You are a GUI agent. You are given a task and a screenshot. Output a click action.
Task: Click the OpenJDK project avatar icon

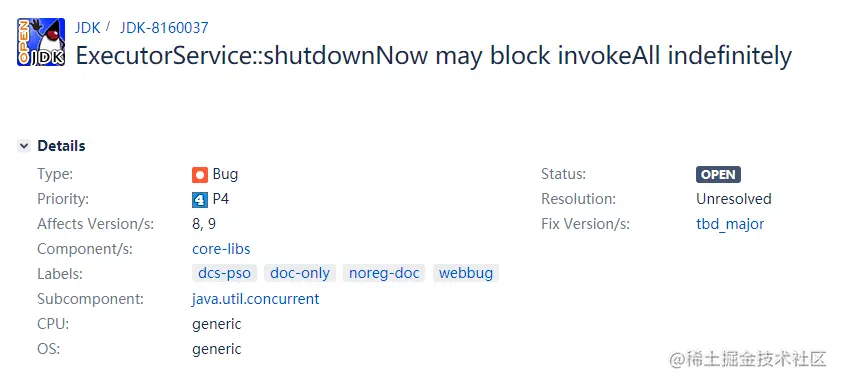(x=41, y=42)
